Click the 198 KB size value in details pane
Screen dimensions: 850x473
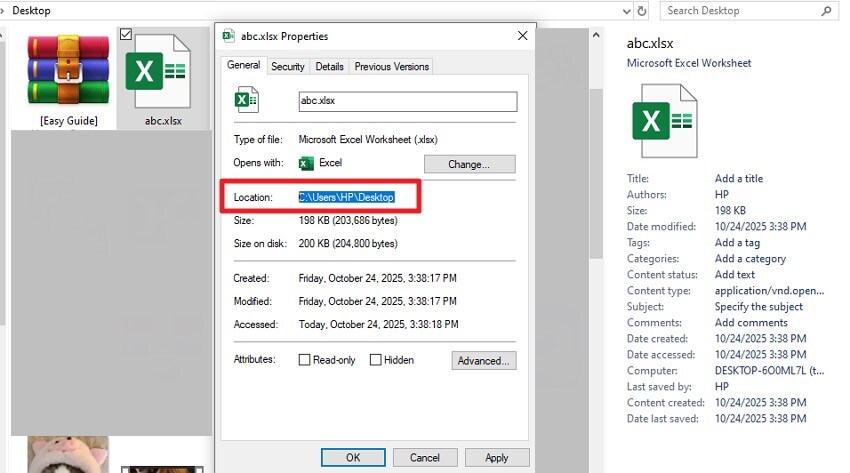pyautogui.click(x=730, y=210)
